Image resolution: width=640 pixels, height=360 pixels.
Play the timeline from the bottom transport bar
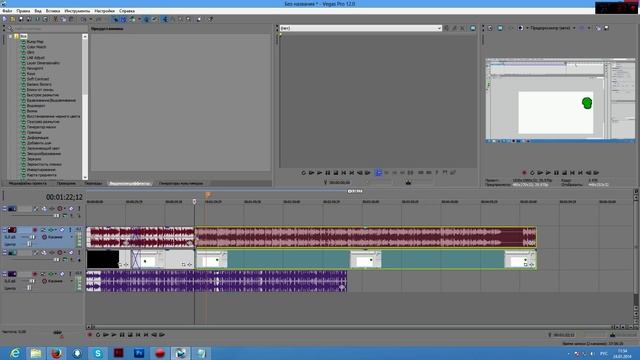coord(114,335)
